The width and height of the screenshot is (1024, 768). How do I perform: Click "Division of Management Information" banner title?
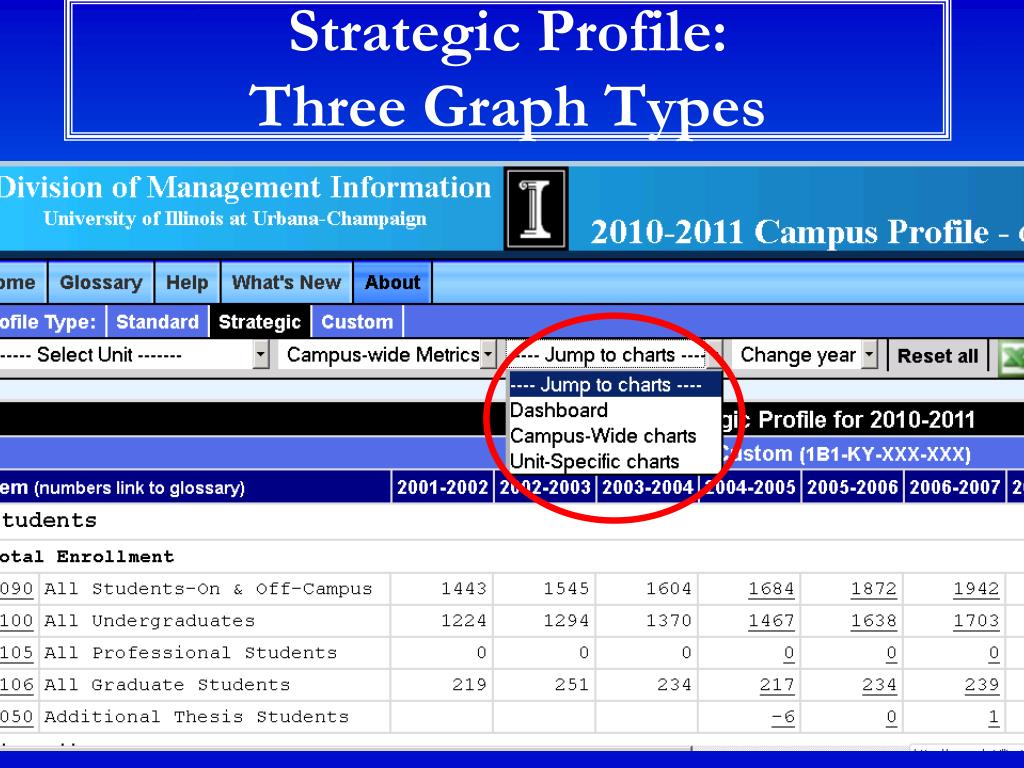click(x=245, y=188)
